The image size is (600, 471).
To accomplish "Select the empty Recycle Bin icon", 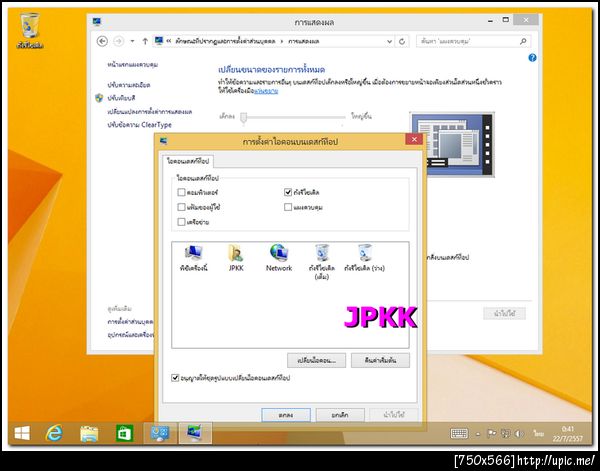I will [365, 258].
